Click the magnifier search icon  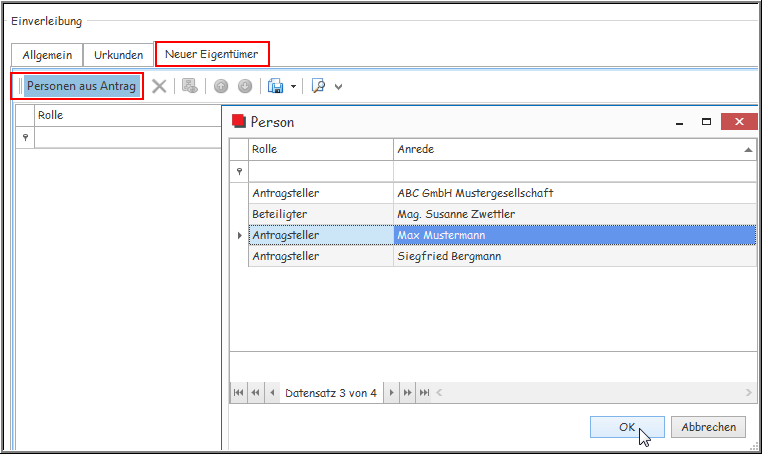coord(318,86)
